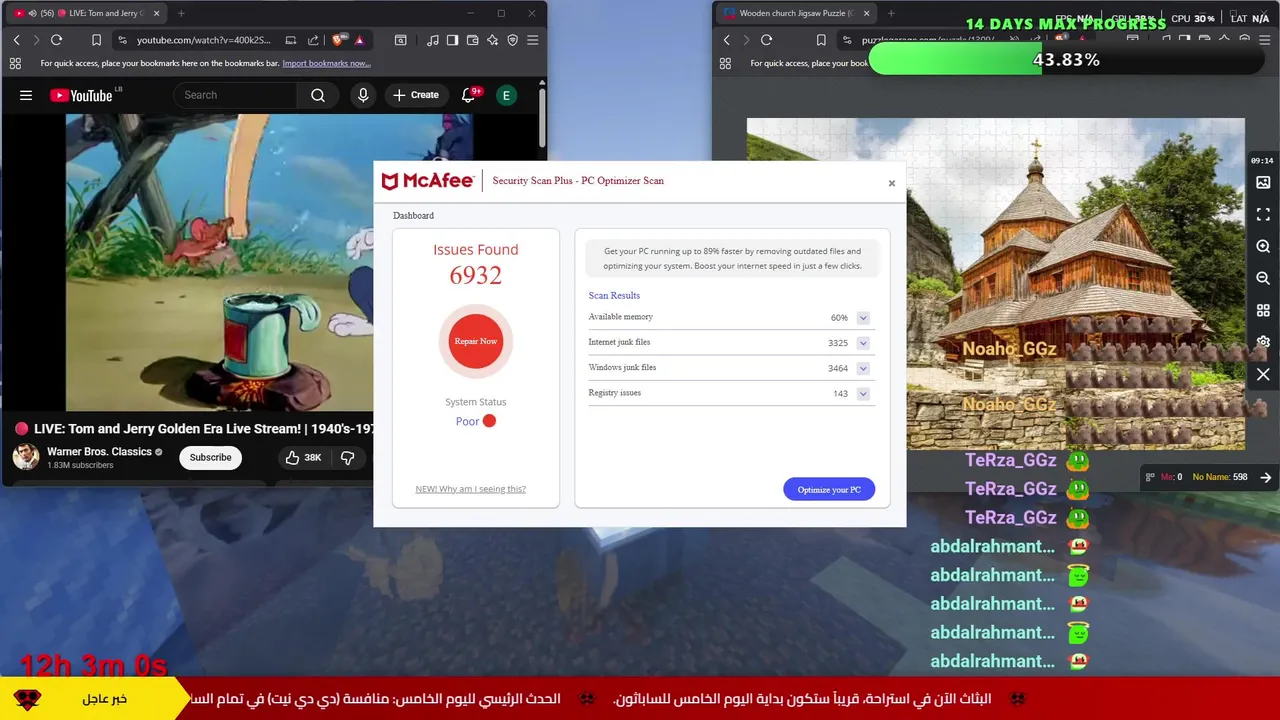Open the YouTube browser's hamburger main menu
Image resolution: width=1280 pixels, height=720 pixels.
(532, 40)
